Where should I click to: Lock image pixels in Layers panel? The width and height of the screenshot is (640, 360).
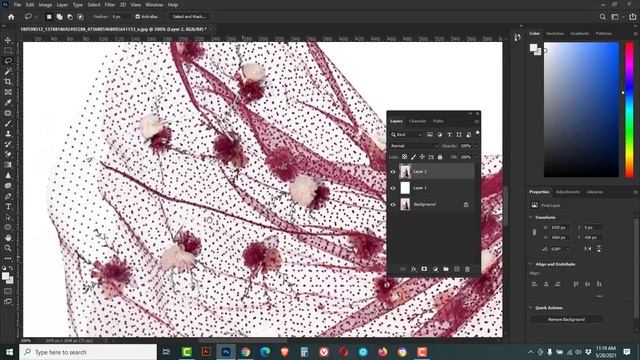(x=413, y=157)
